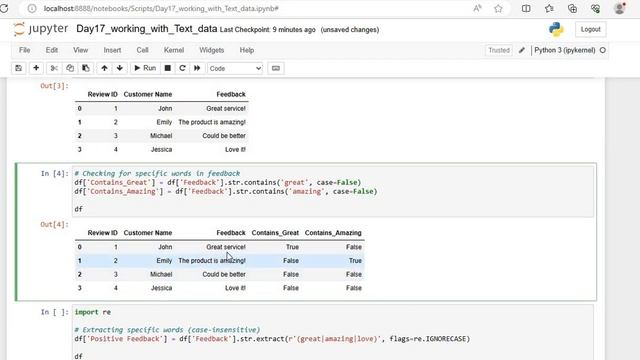Click the Last Checkpoint text
The width and height of the screenshot is (640, 360).
point(267,30)
